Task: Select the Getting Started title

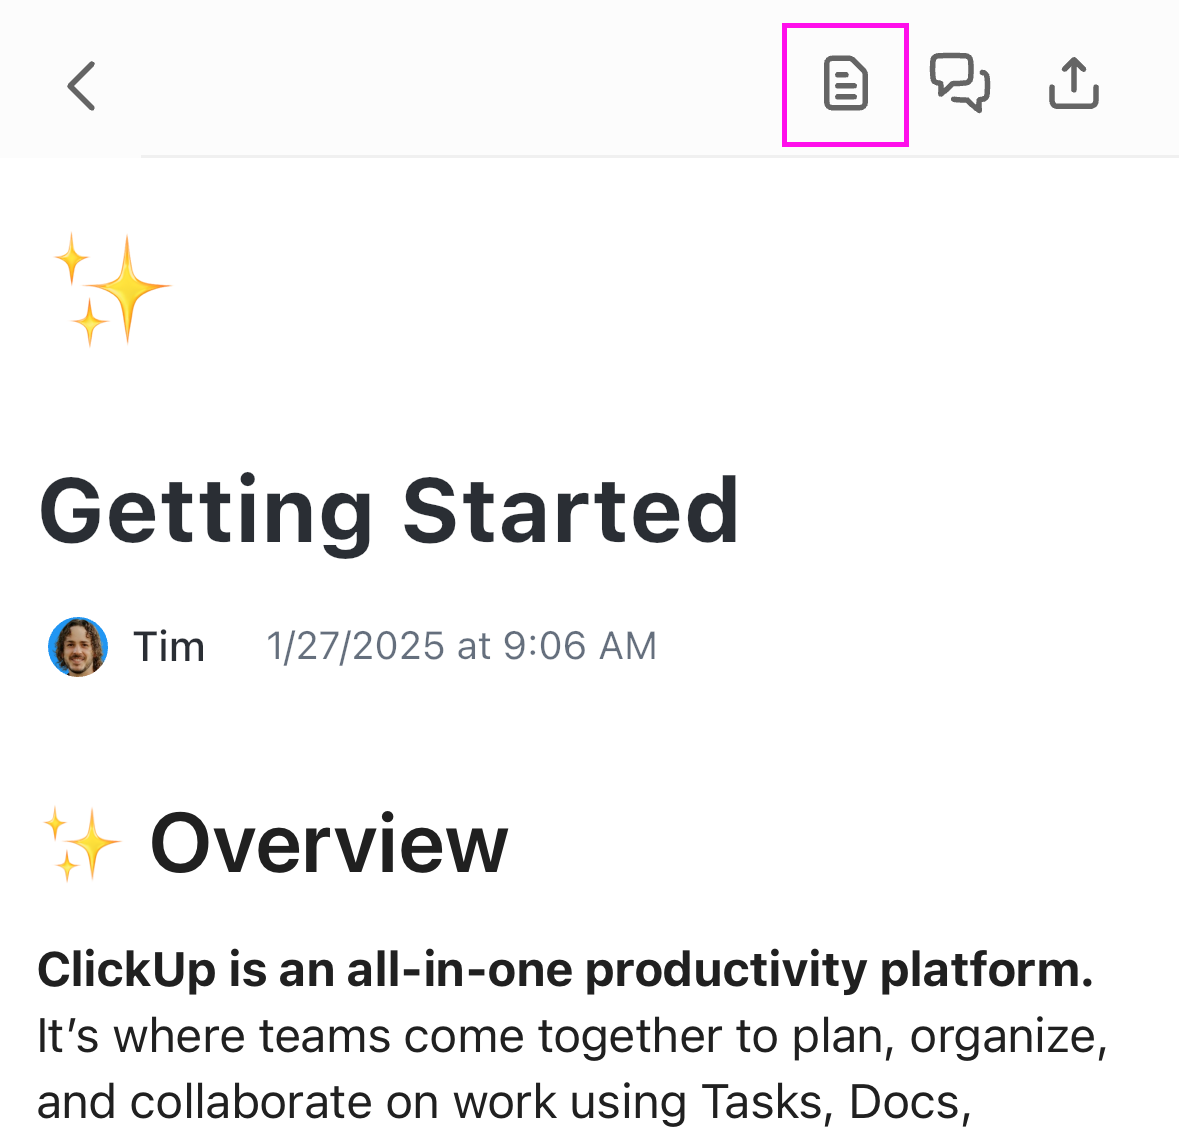Action: [x=388, y=511]
